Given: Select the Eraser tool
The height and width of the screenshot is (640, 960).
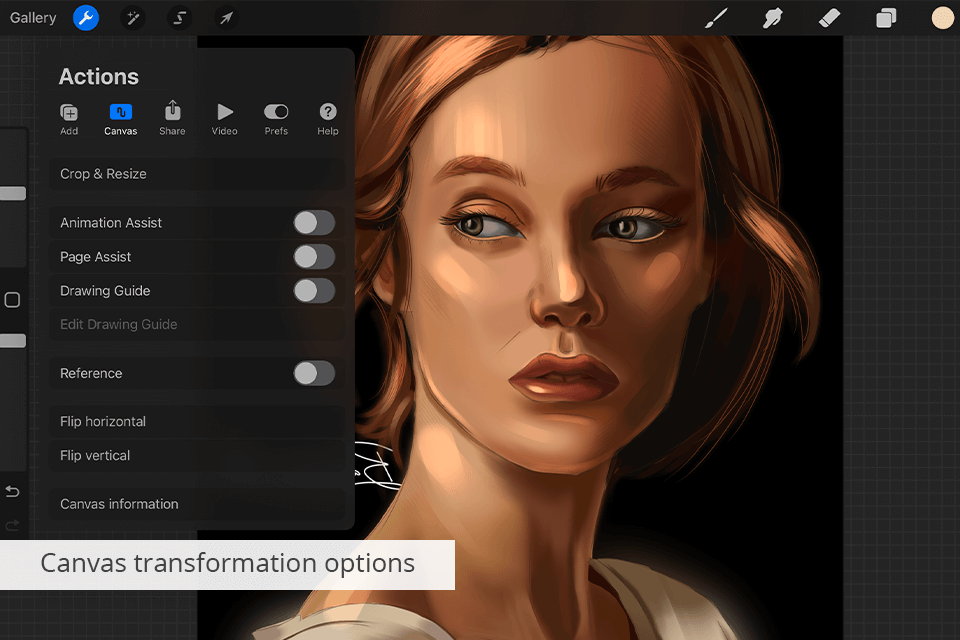Looking at the screenshot, I should coord(829,18).
